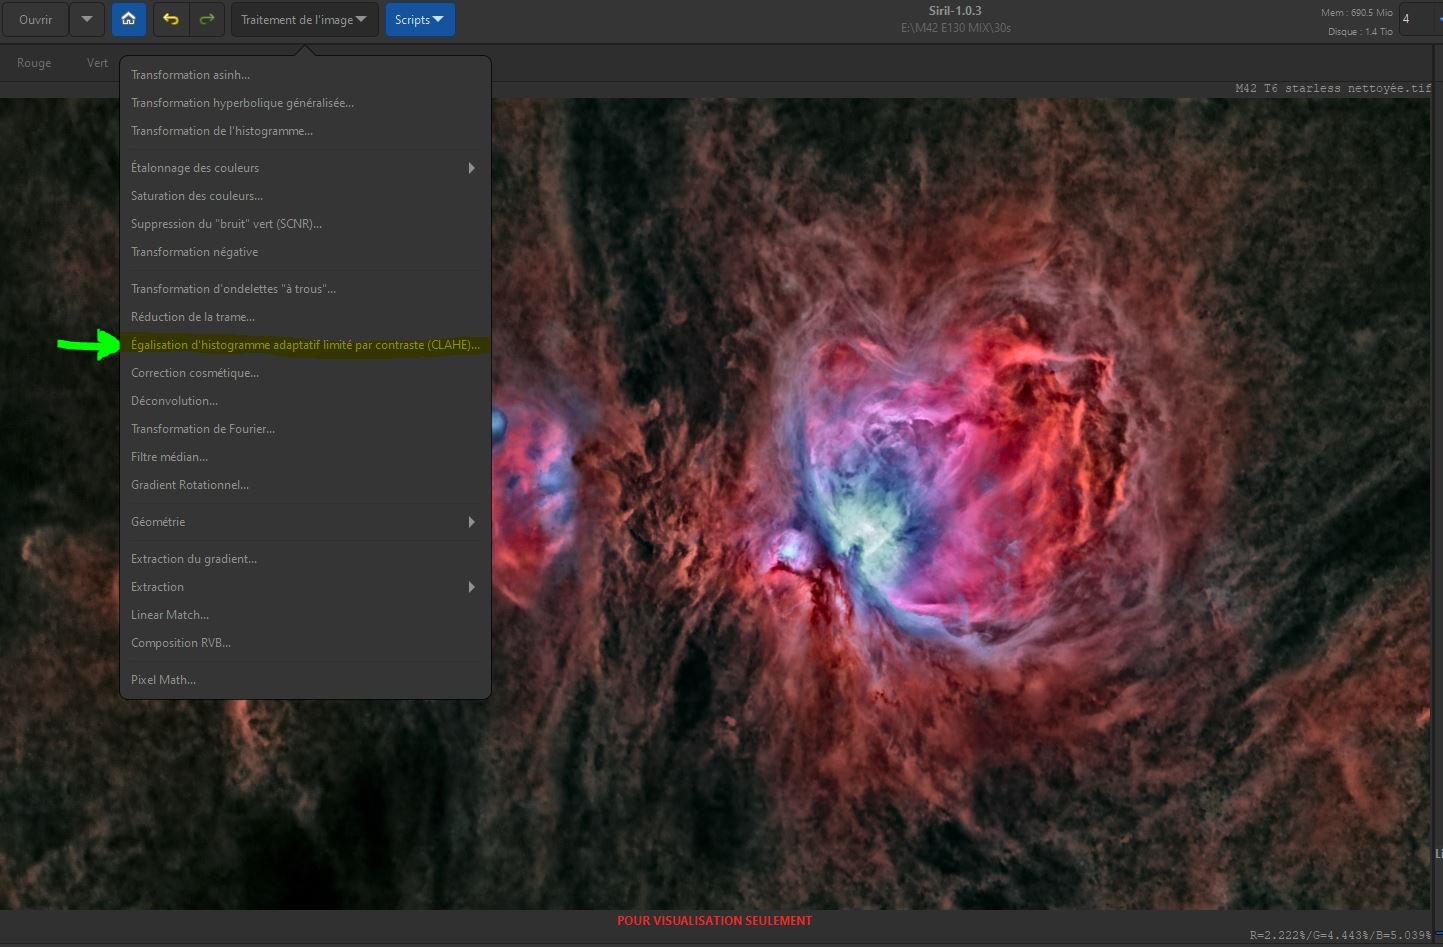Open Transformation de l'histogramme
Viewport: 1443px width, 947px height.
(305, 131)
